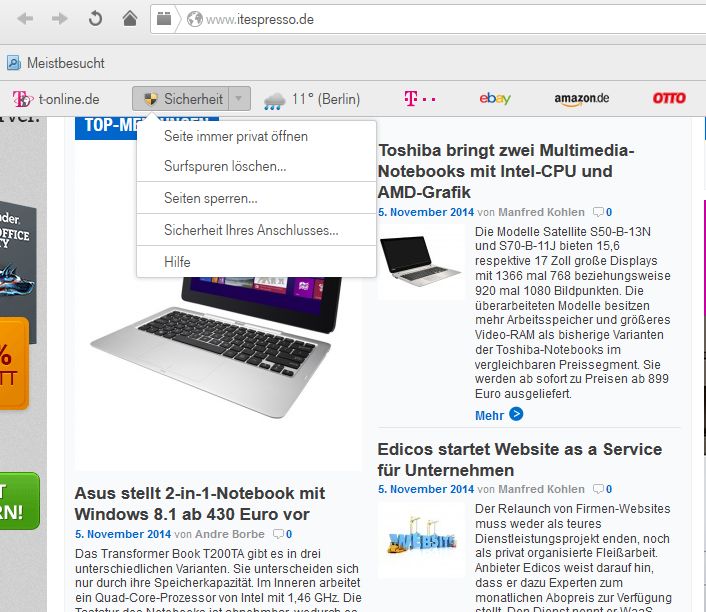Open the Berlin weather widget
The width and height of the screenshot is (706, 612).
point(312,99)
